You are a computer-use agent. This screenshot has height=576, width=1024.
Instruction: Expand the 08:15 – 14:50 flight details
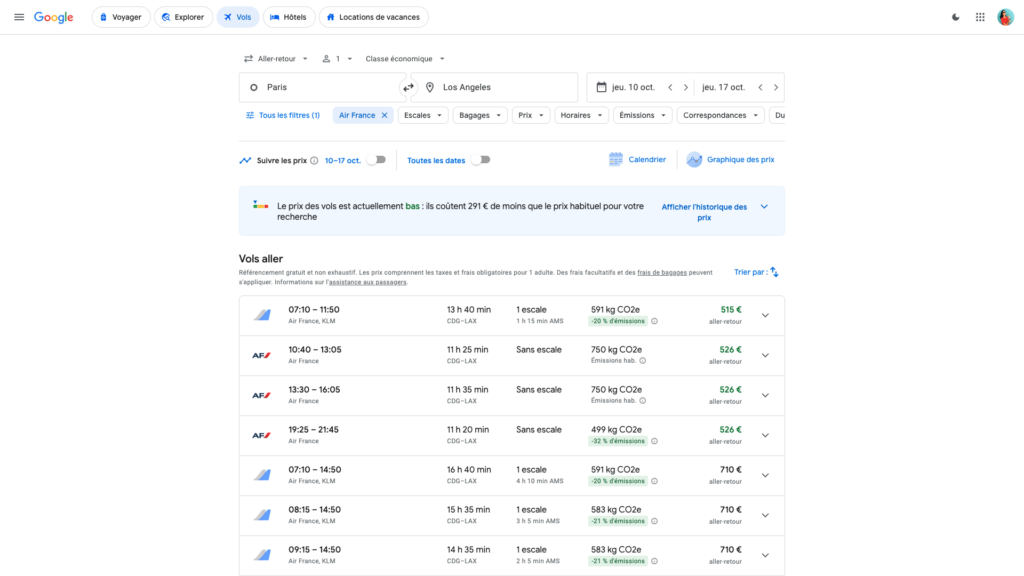[765, 515]
